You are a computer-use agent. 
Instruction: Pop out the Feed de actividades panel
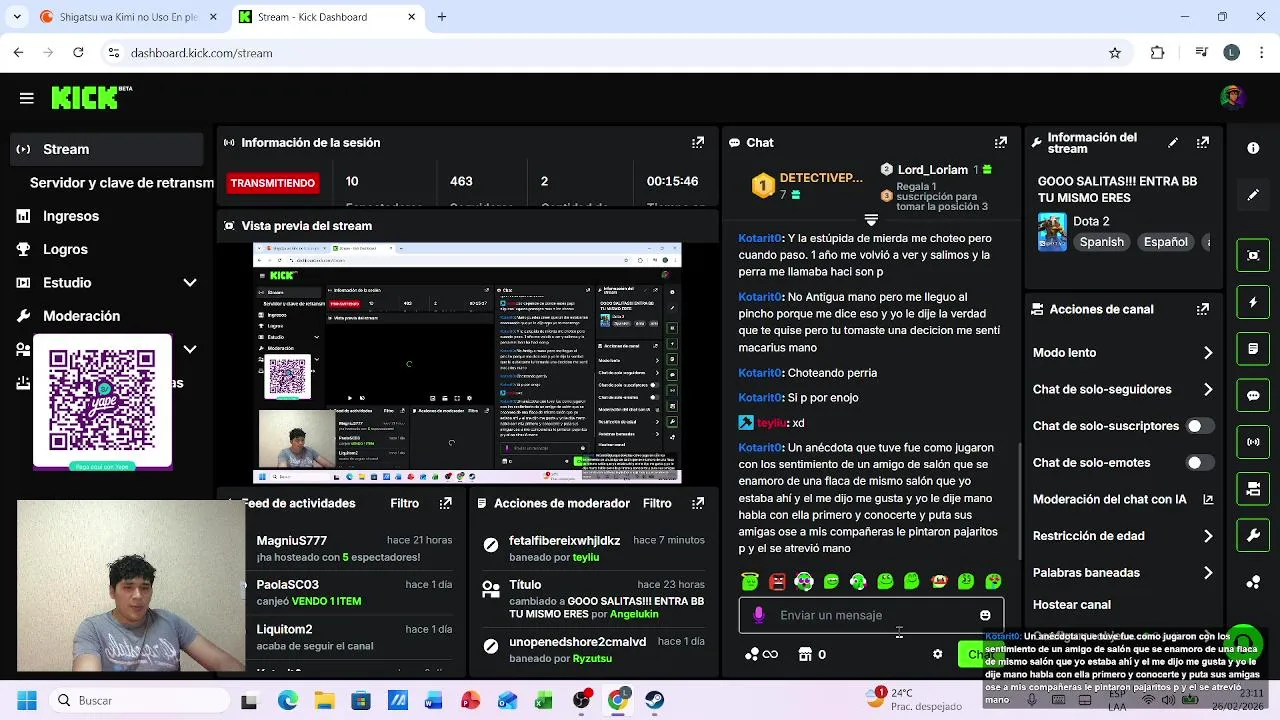click(x=446, y=503)
